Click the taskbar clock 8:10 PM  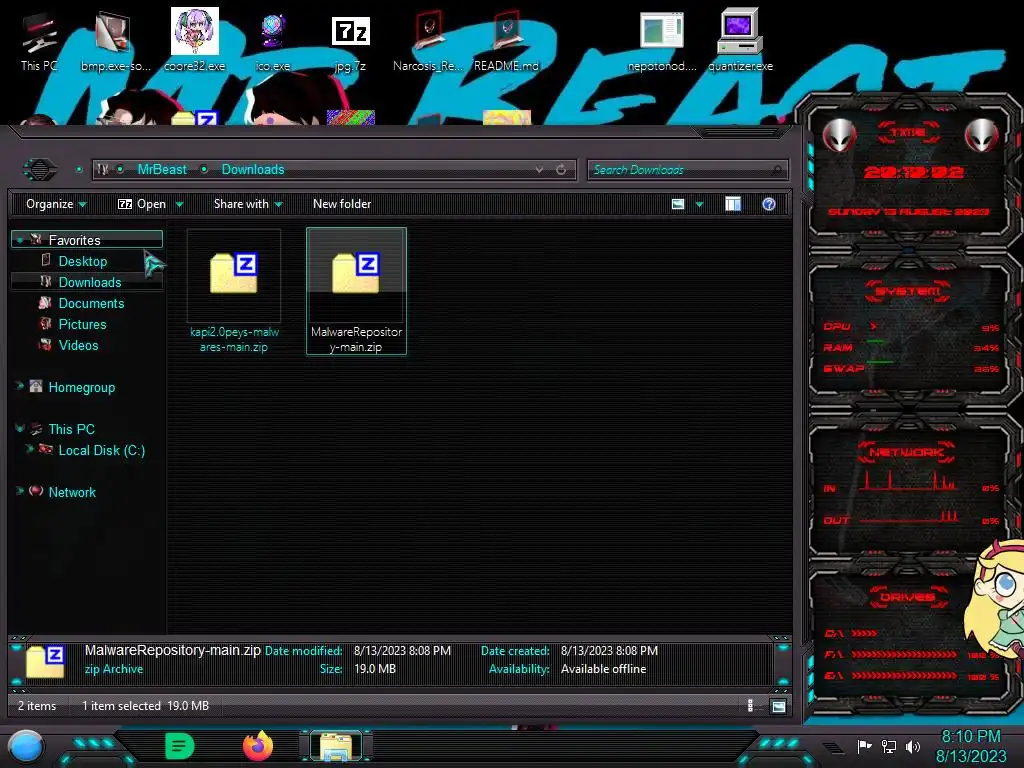(x=970, y=737)
